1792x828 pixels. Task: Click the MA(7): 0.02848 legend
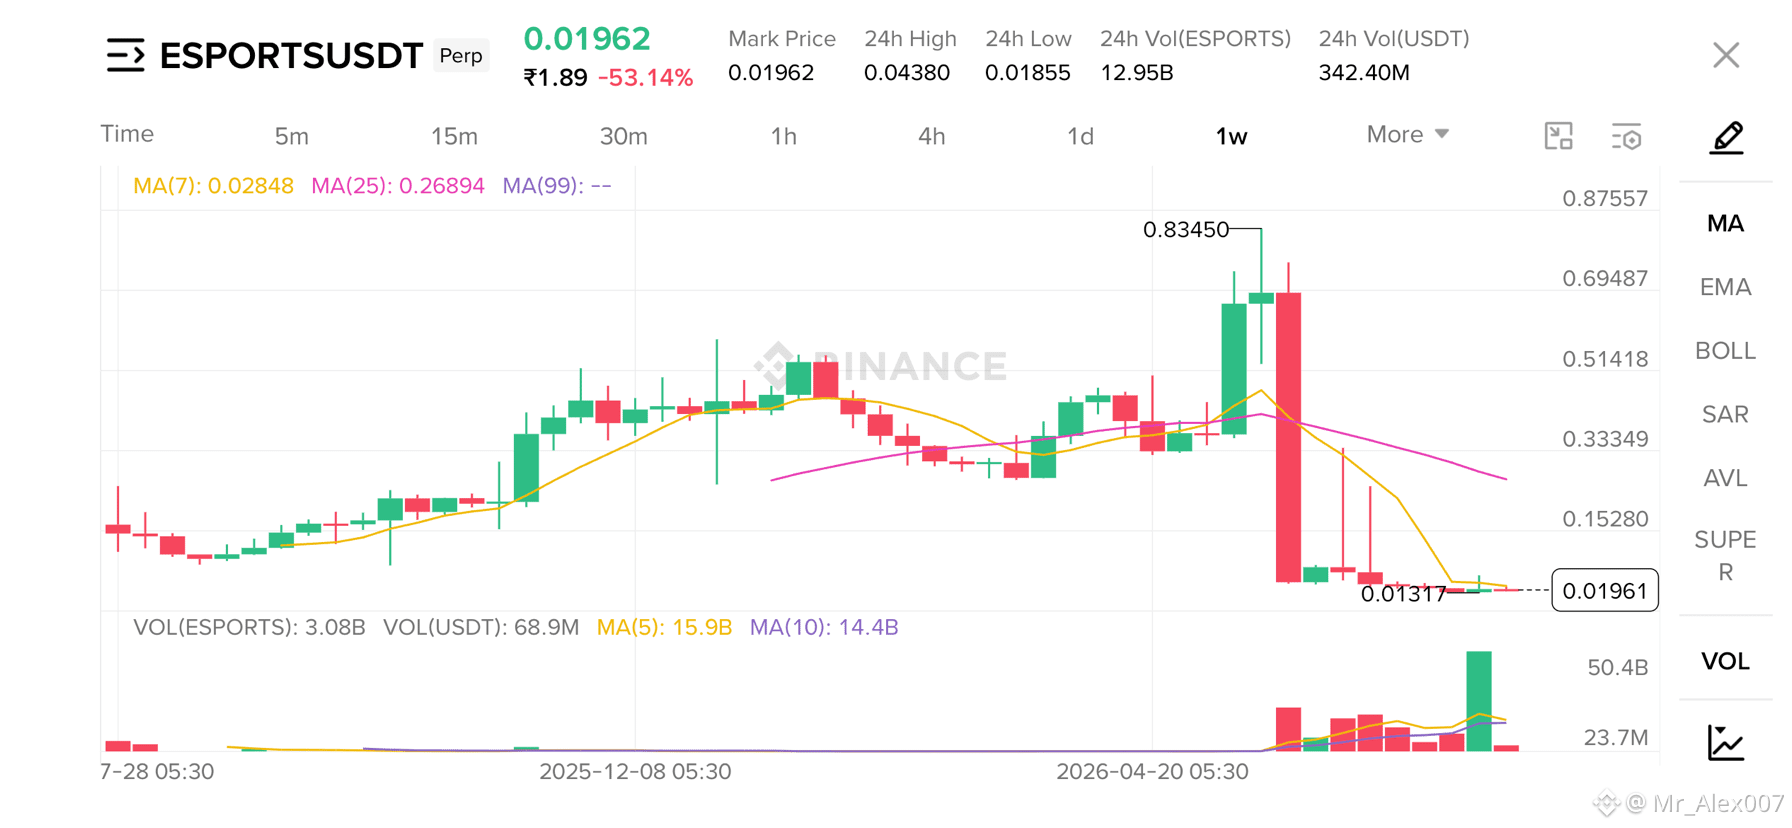pyautogui.click(x=213, y=186)
